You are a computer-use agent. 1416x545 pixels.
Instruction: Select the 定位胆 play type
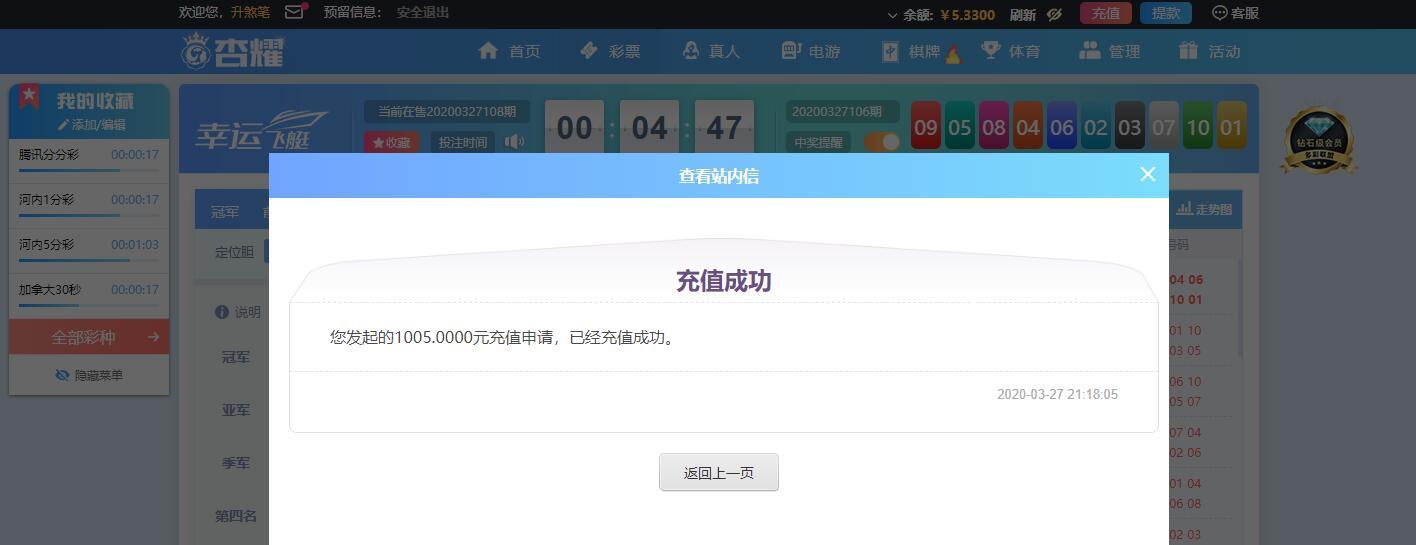(x=234, y=252)
